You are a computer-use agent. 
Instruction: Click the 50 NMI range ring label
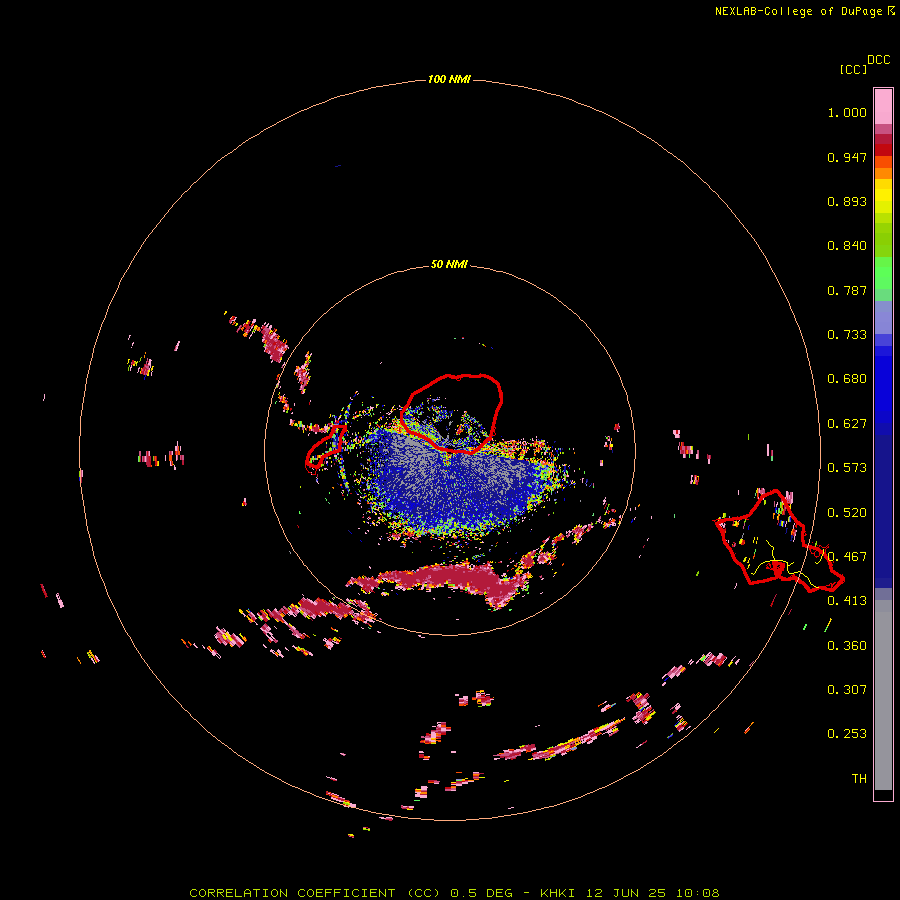[x=449, y=264]
